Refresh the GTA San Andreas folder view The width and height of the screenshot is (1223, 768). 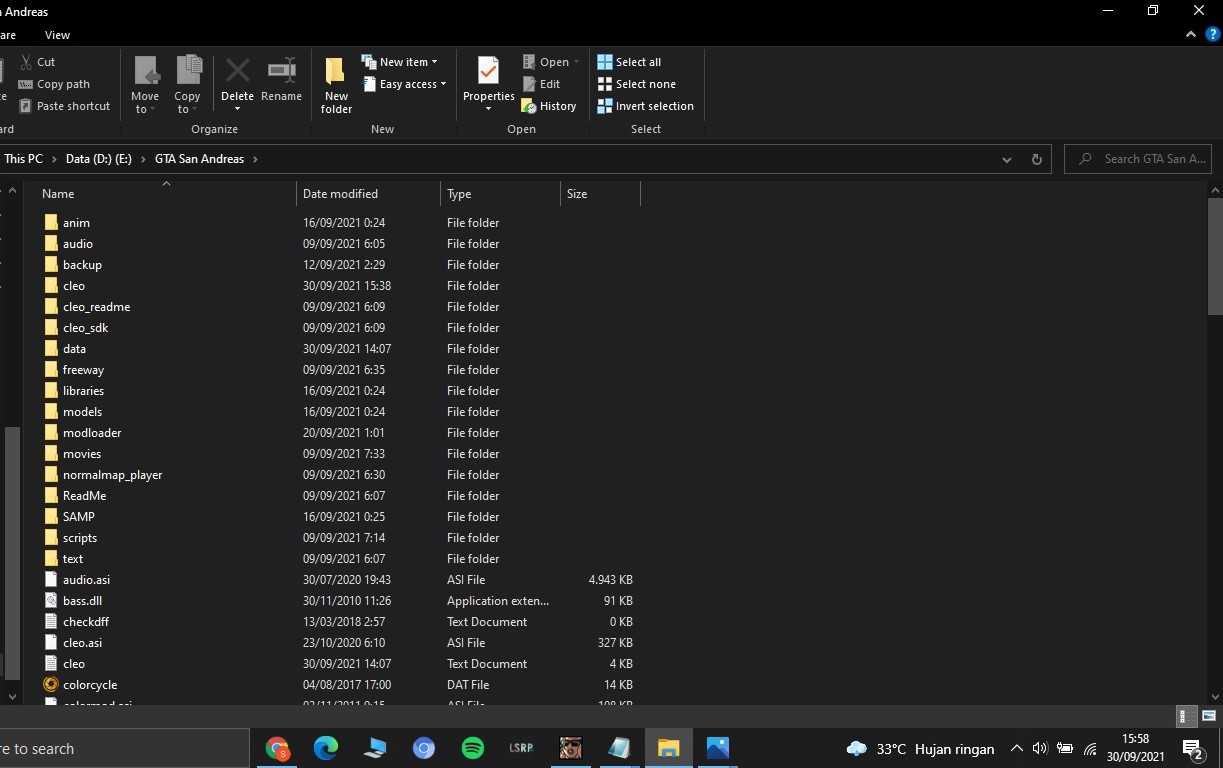[1036, 159]
